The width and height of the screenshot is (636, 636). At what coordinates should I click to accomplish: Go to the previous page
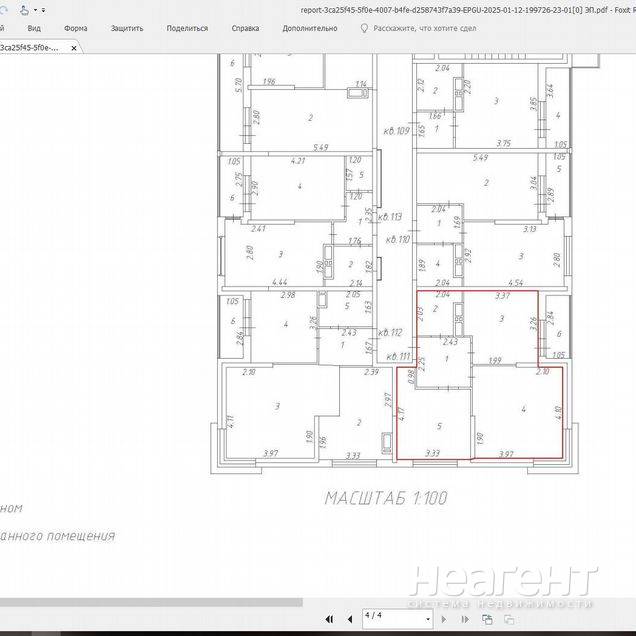point(348,620)
